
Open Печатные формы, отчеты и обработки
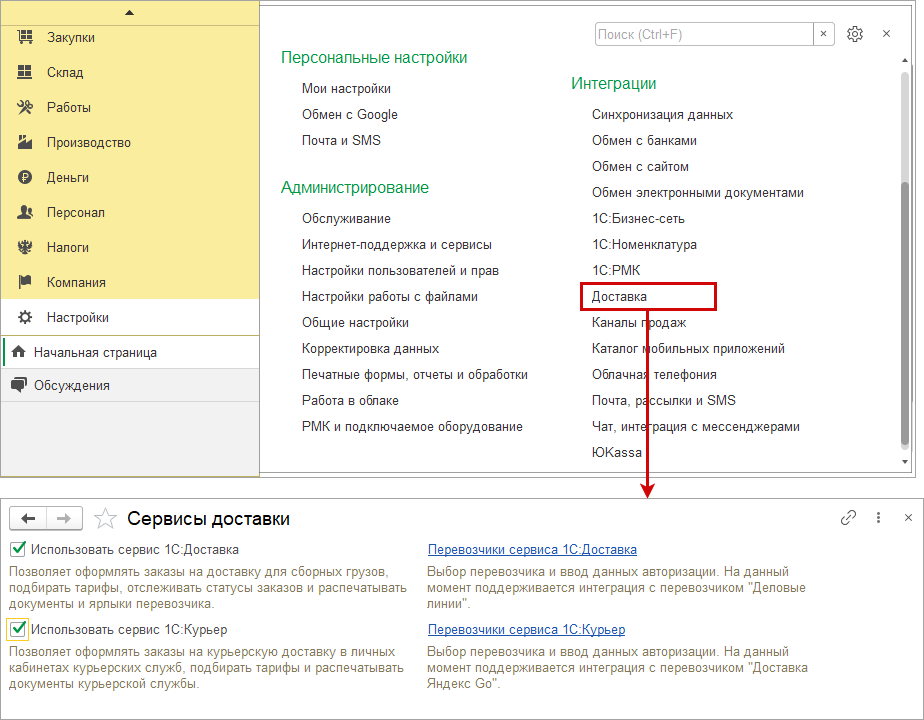pos(415,375)
